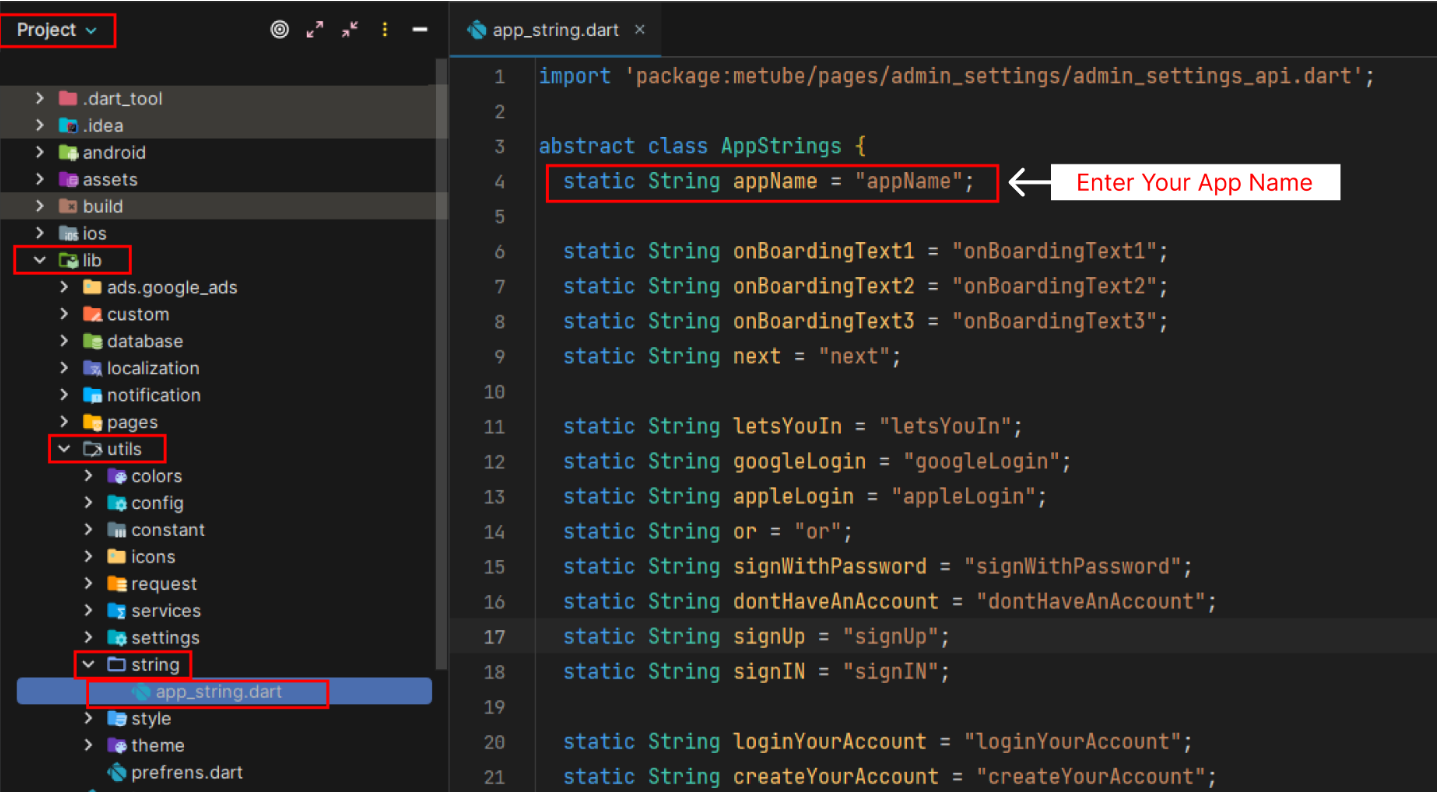Close the app_string.dart editor tab
The image size is (1437, 792).
640,30
